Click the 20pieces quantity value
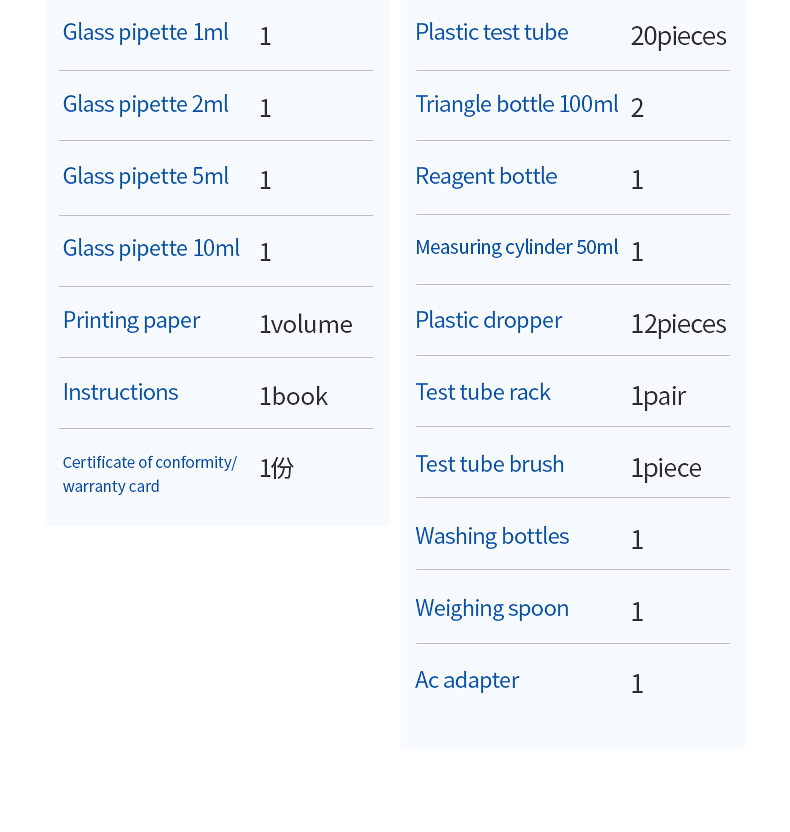The width and height of the screenshot is (790, 832). (x=678, y=36)
